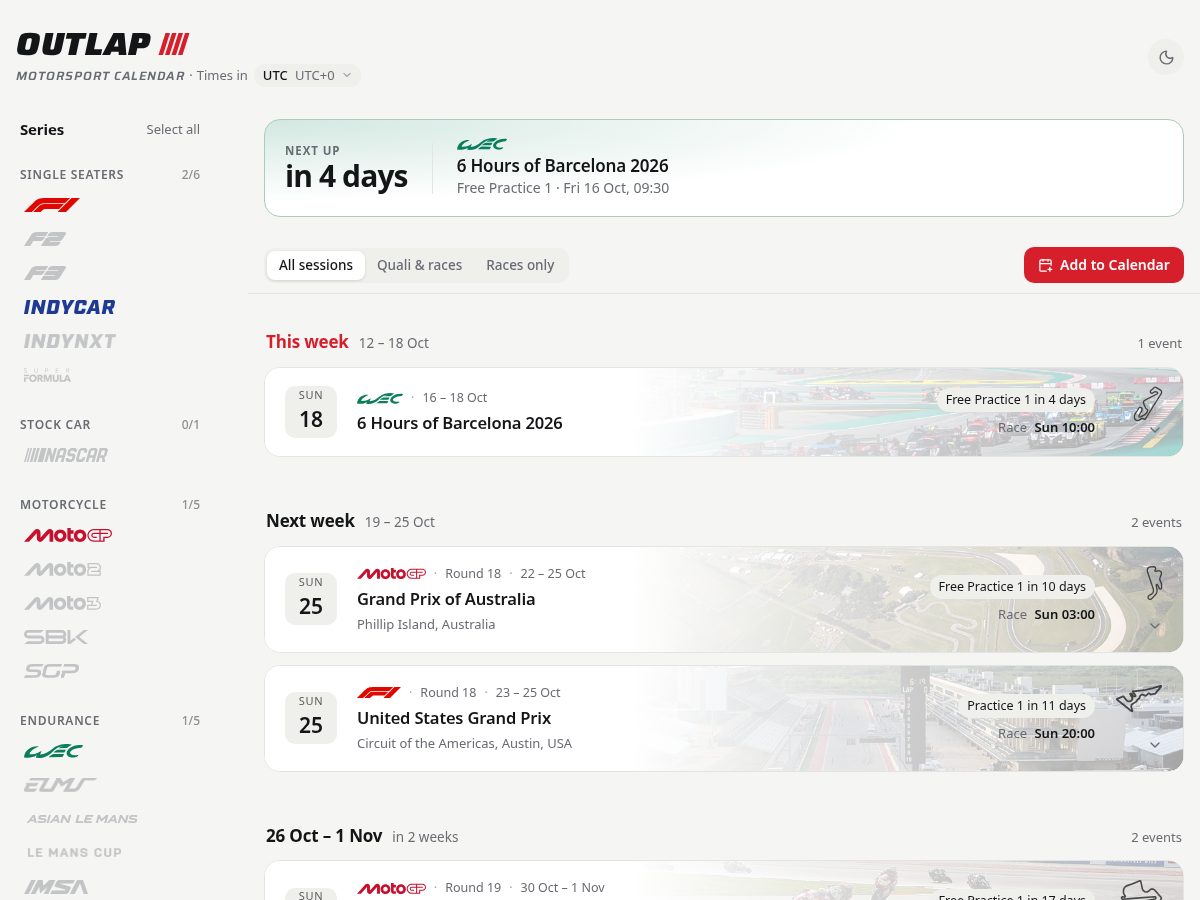Enable the Moto3 series logo
Screen dimensions: 1200x900
63,603
